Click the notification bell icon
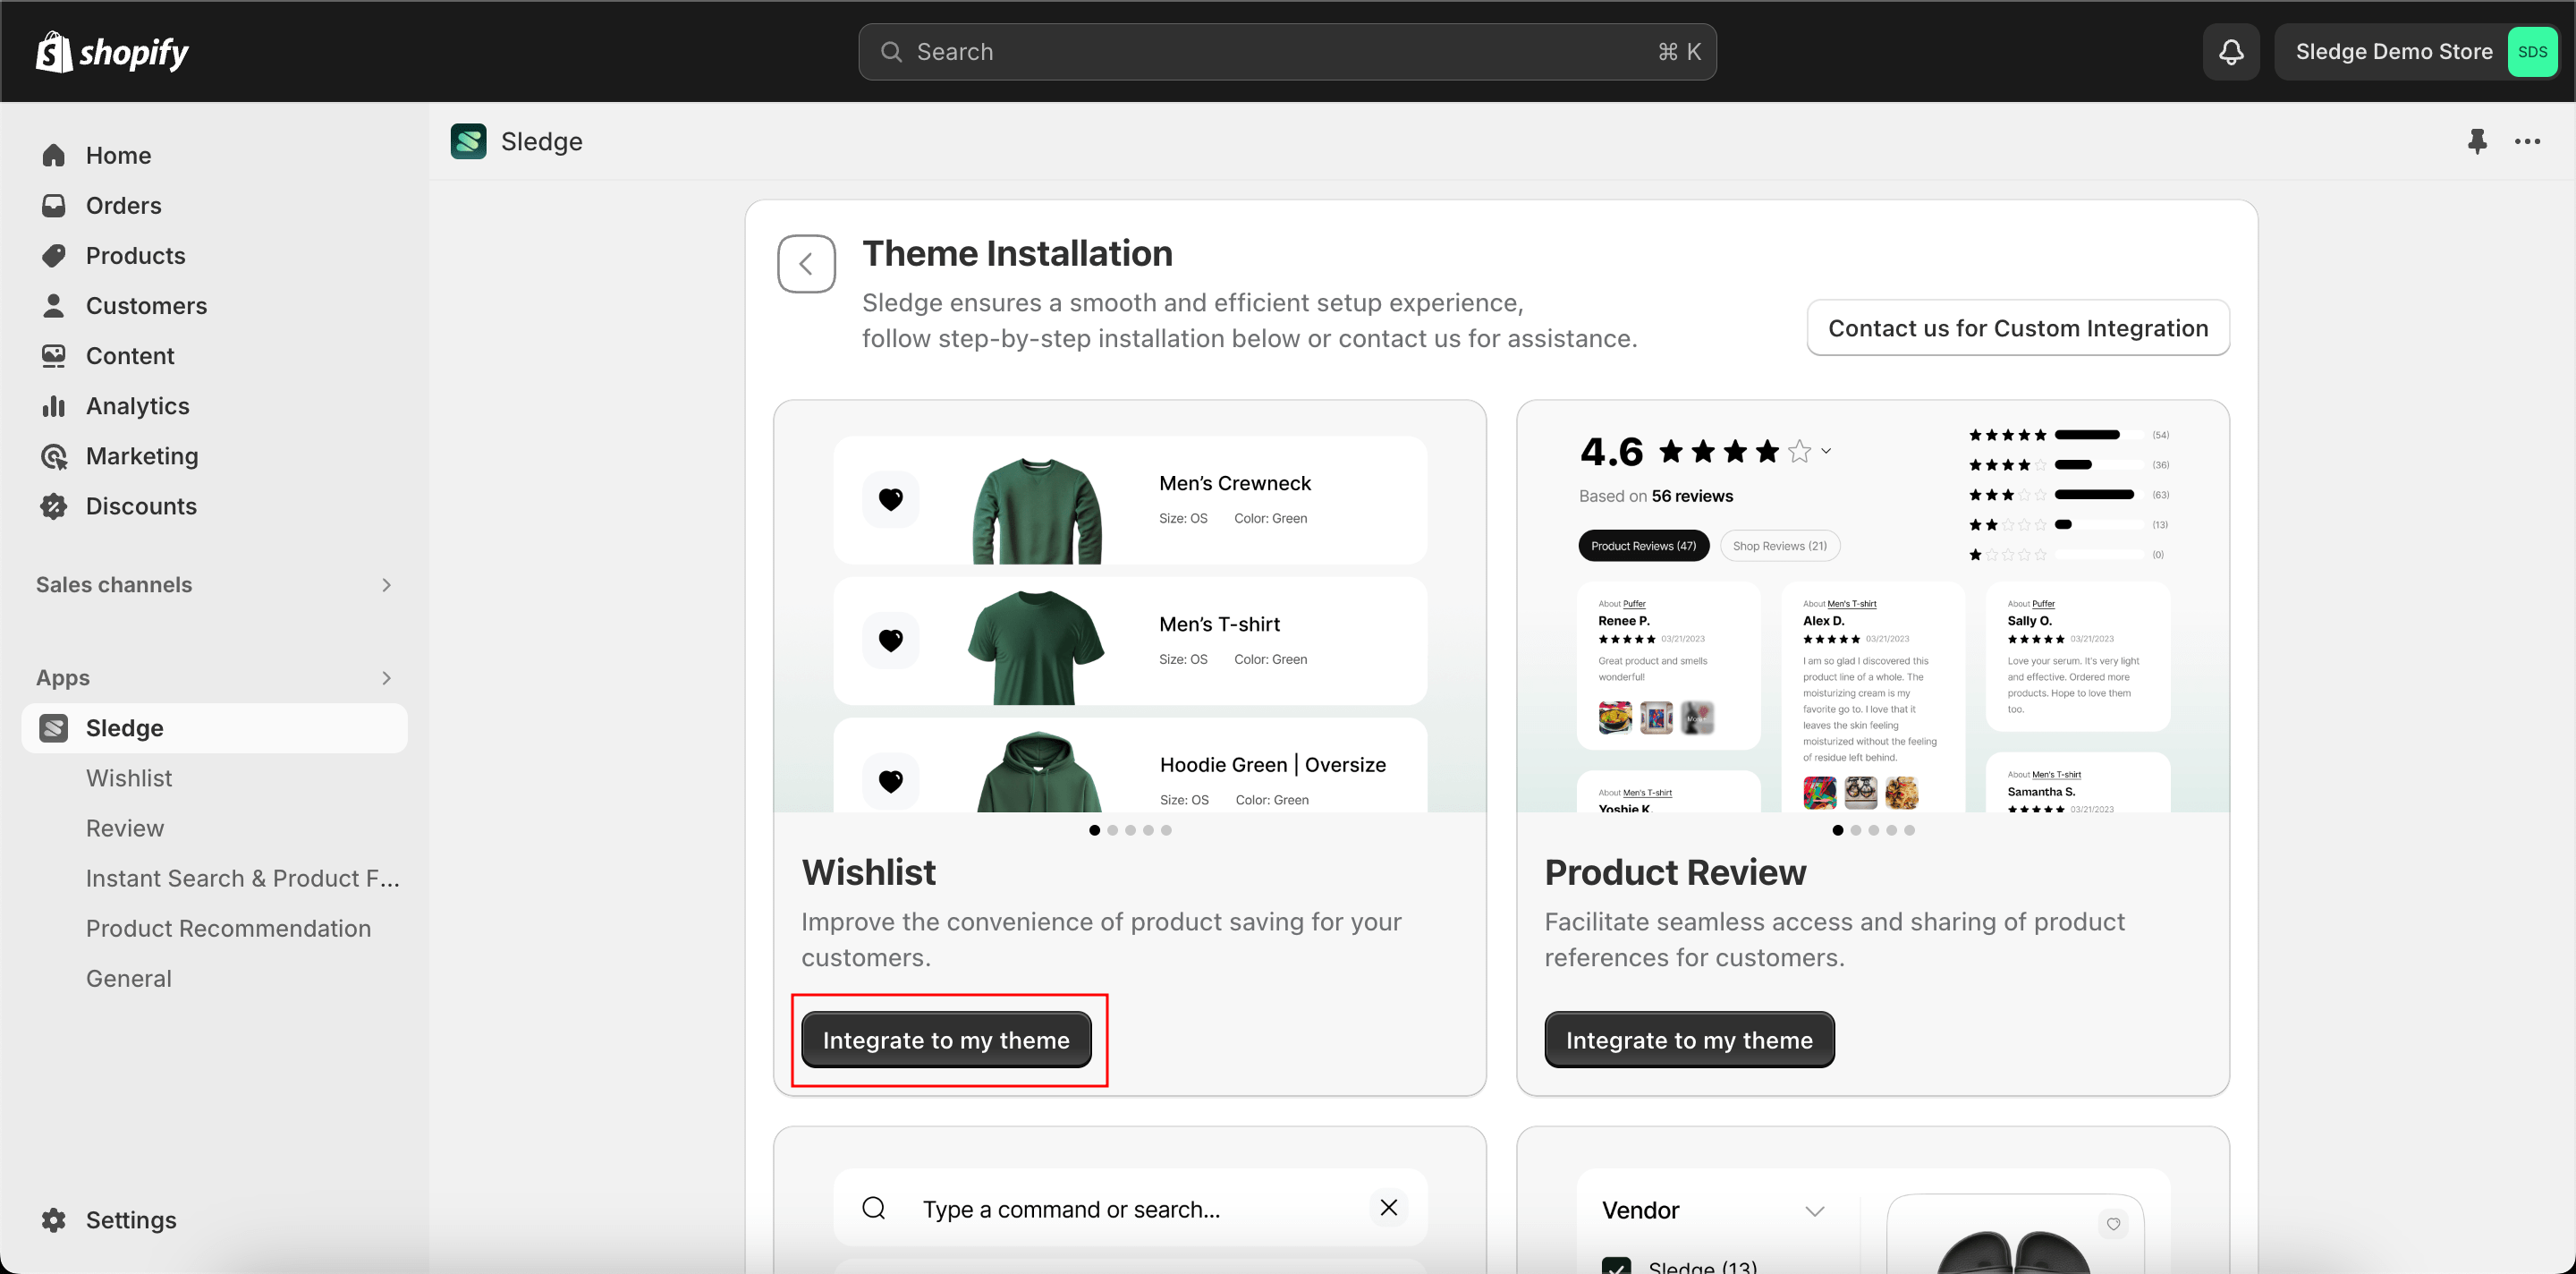 2231,51
